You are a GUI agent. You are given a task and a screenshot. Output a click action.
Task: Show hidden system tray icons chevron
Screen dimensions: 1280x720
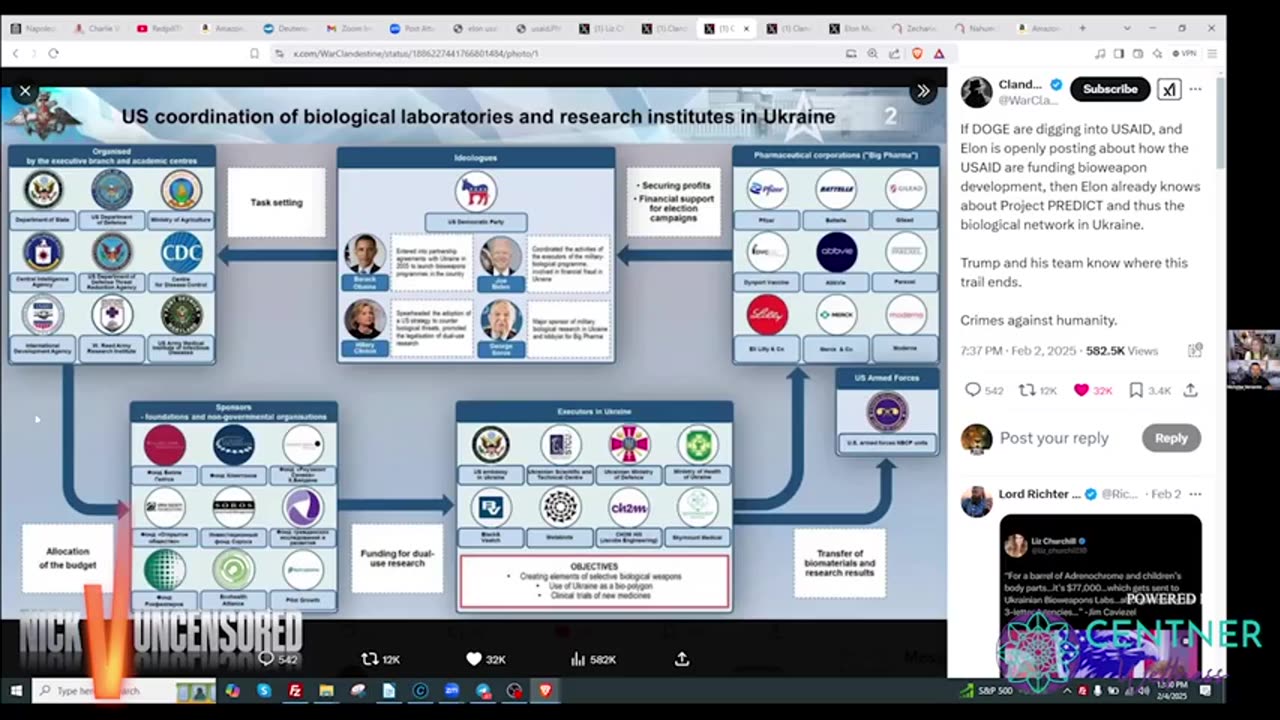[1068, 691]
